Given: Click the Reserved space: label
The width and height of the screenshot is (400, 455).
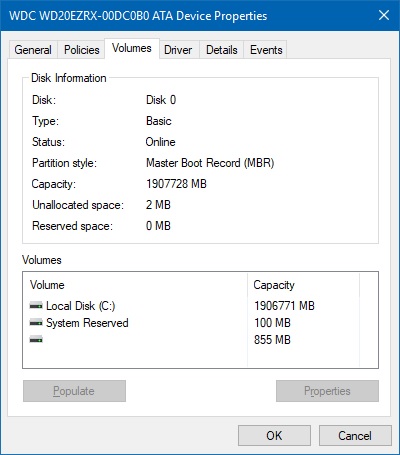Looking at the screenshot, I should (72, 226).
